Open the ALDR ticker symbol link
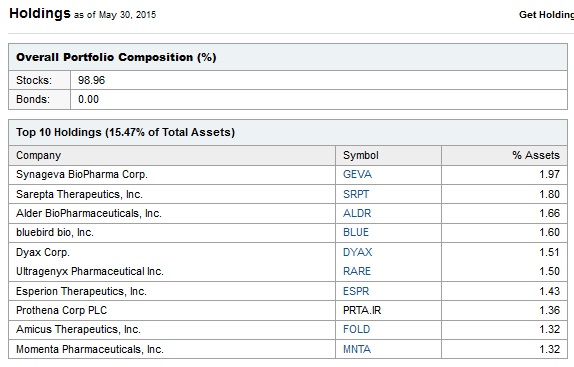Viewport: 574px width, 367px height. 357,213
